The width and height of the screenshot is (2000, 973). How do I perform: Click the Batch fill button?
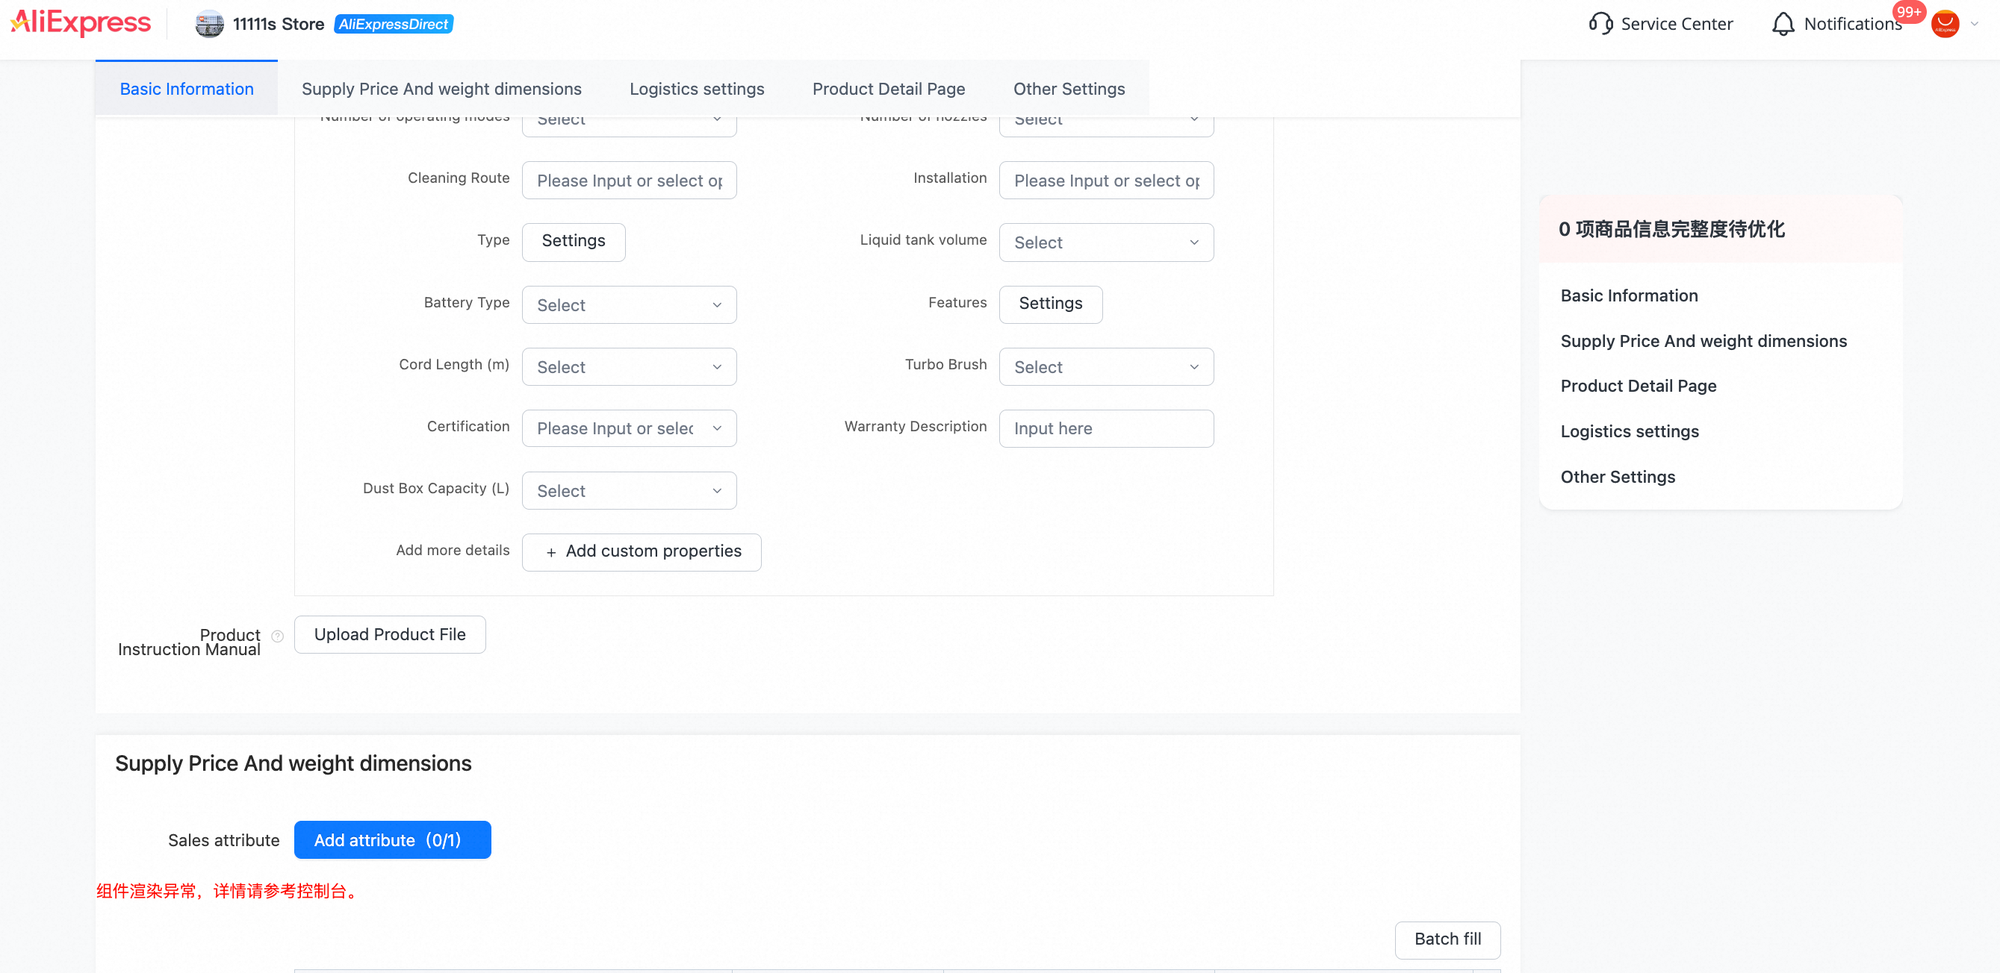(x=1448, y=940)
